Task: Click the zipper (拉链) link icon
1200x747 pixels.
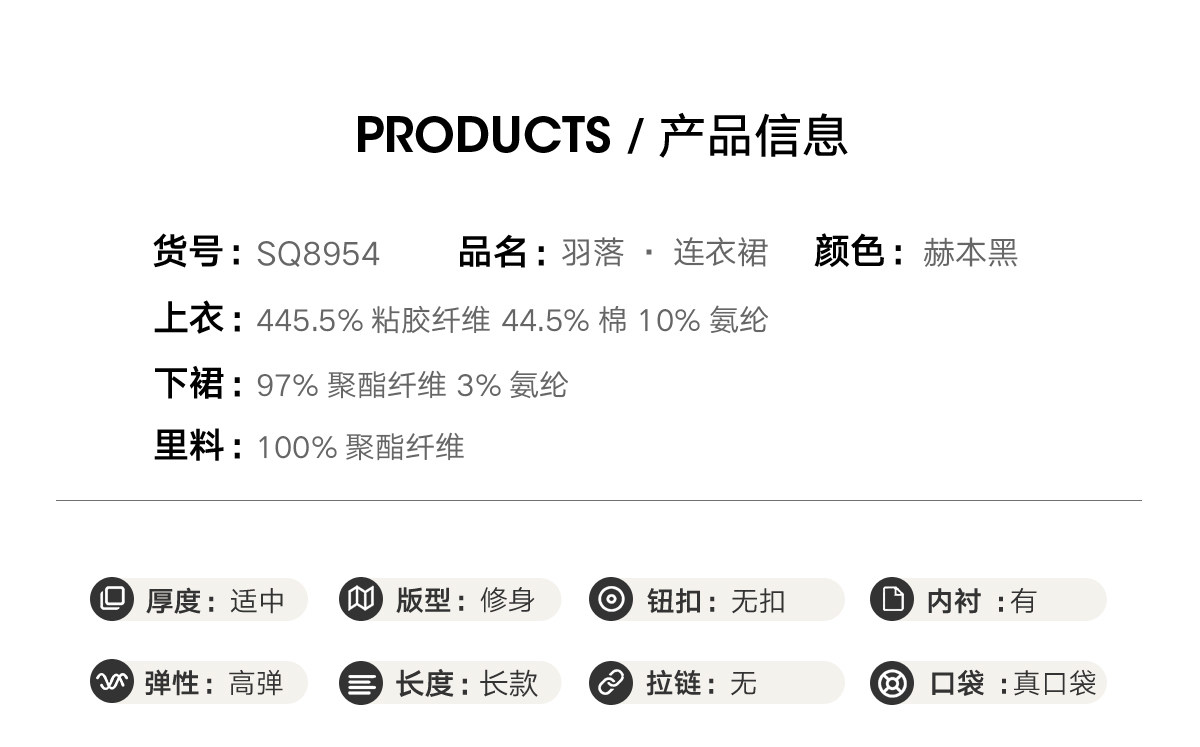Action: click(610, 683)
